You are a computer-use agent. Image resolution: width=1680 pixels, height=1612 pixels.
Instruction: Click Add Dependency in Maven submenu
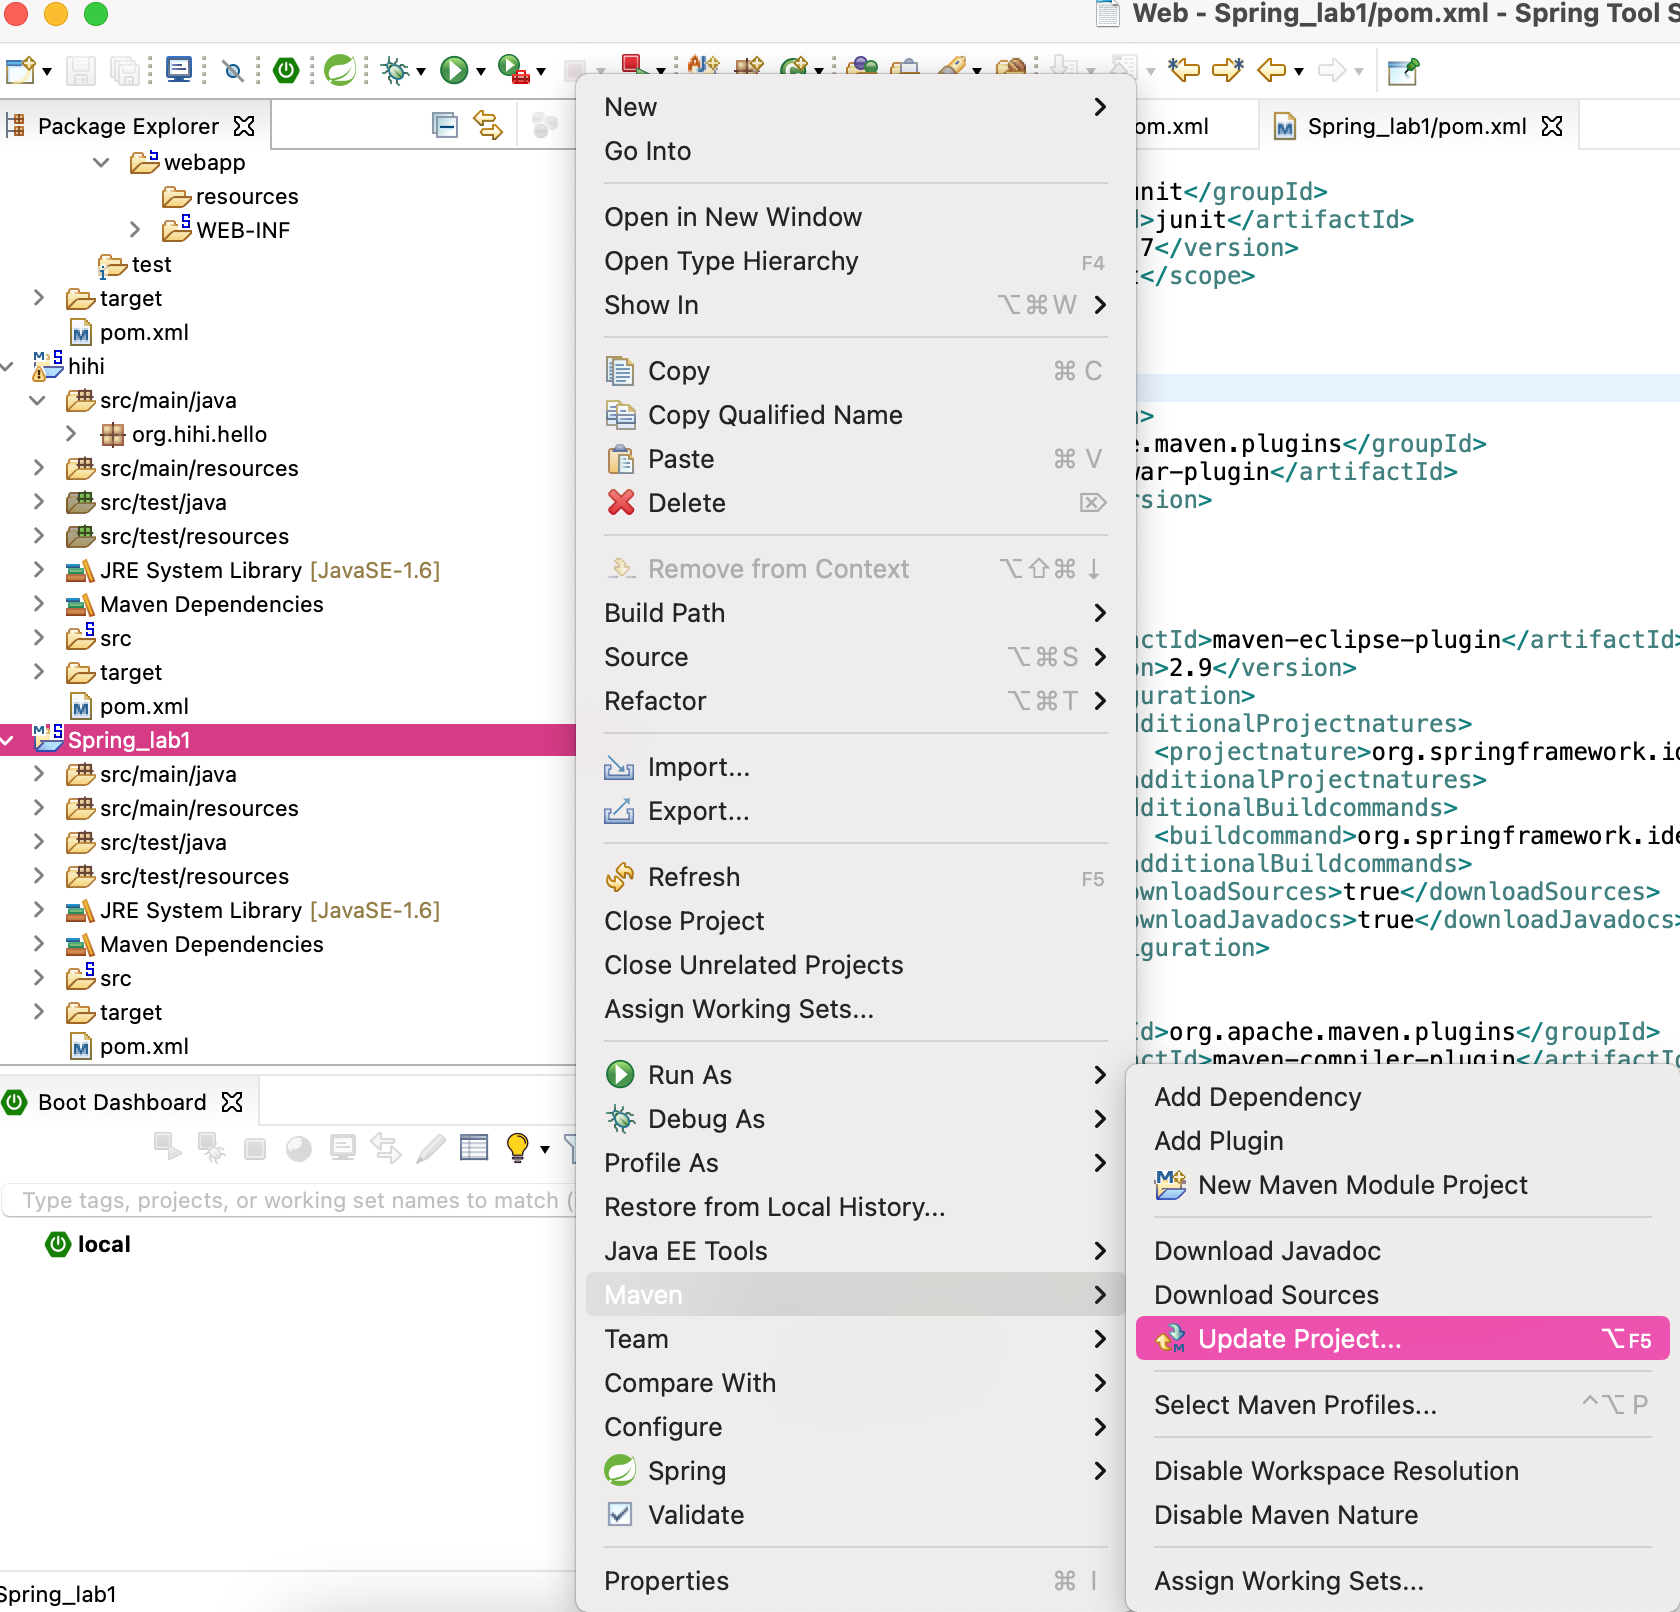[1403, 1097]
